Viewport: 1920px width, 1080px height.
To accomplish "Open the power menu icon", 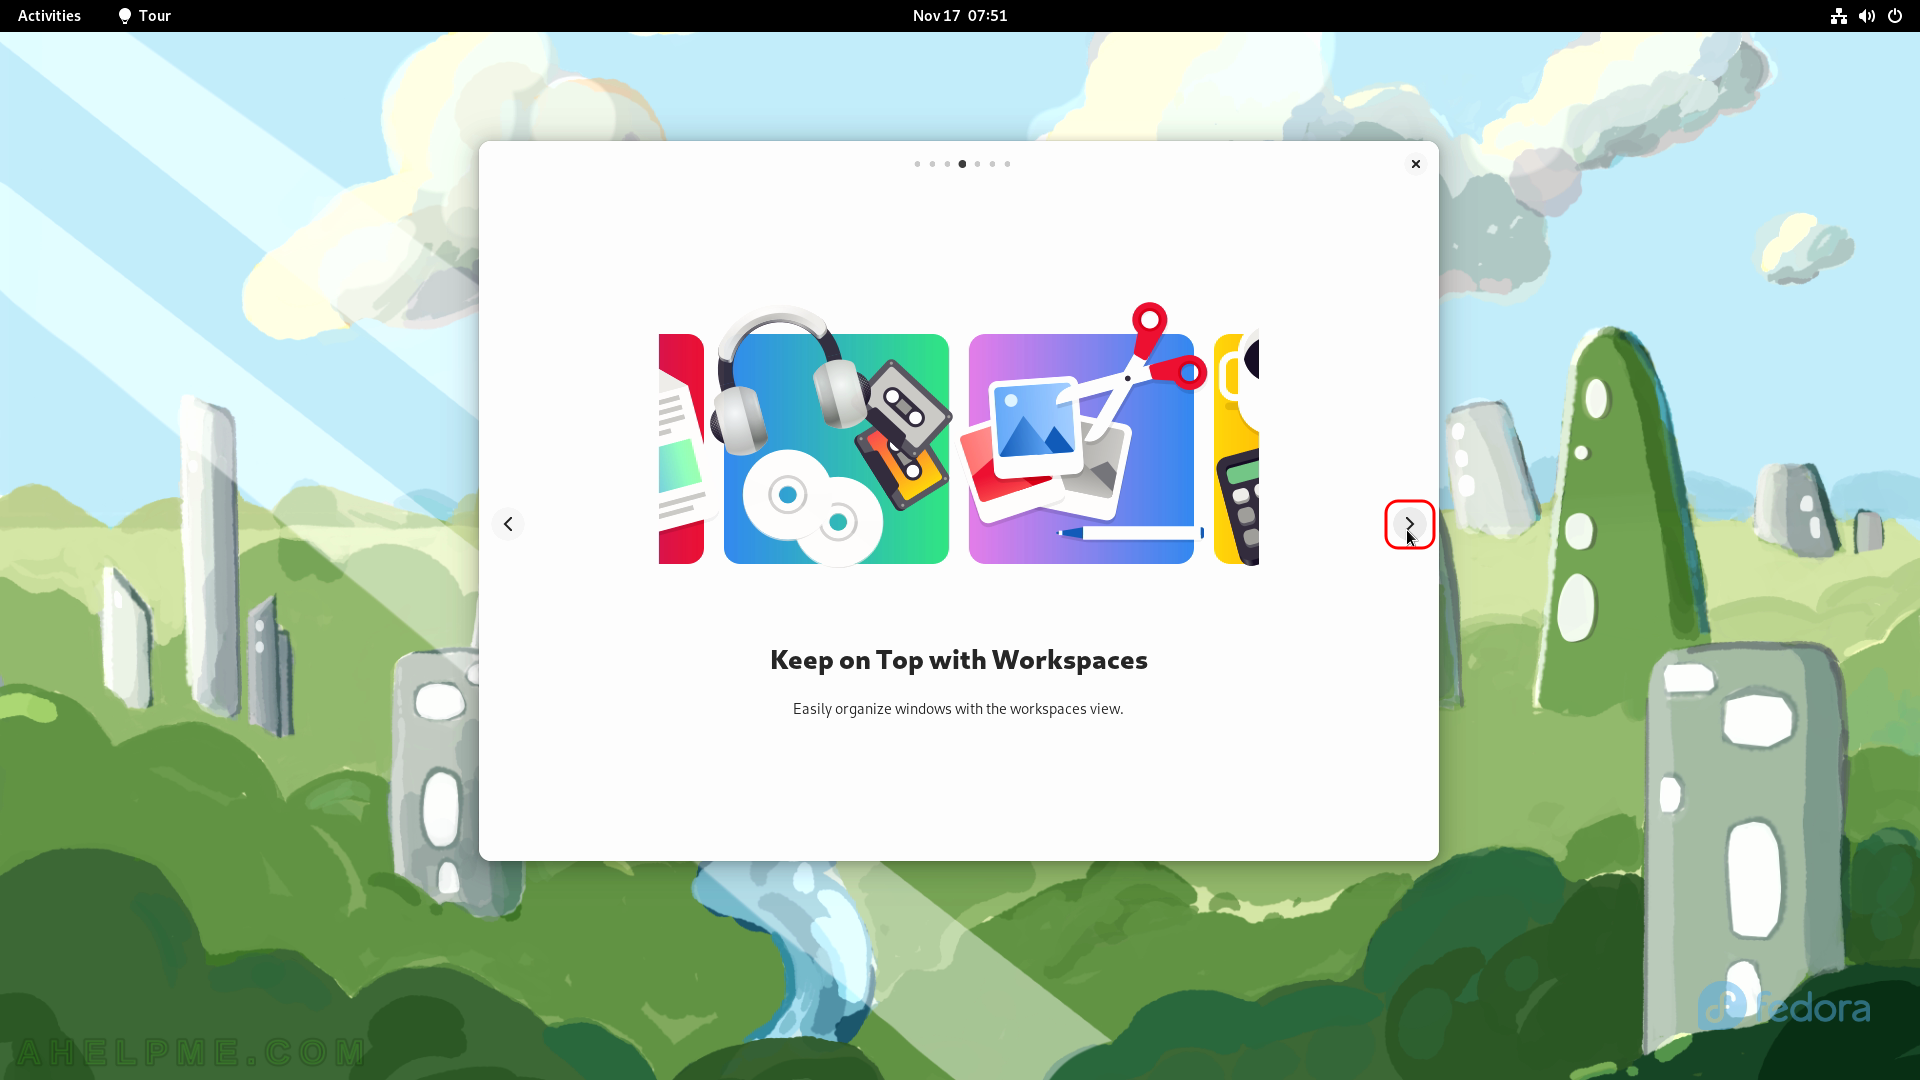I will [x=1894, y=16].
